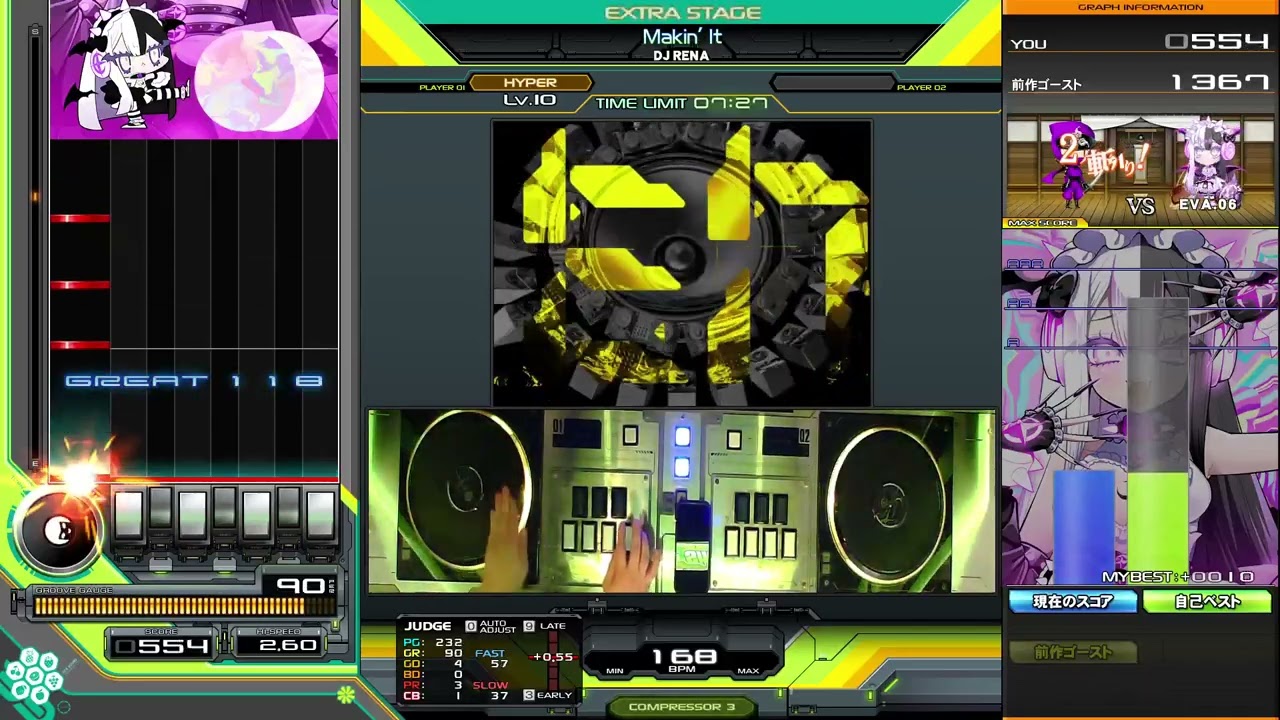Click the +0.55 timing offset value
1280x720 pixels.
pos(553,657)
